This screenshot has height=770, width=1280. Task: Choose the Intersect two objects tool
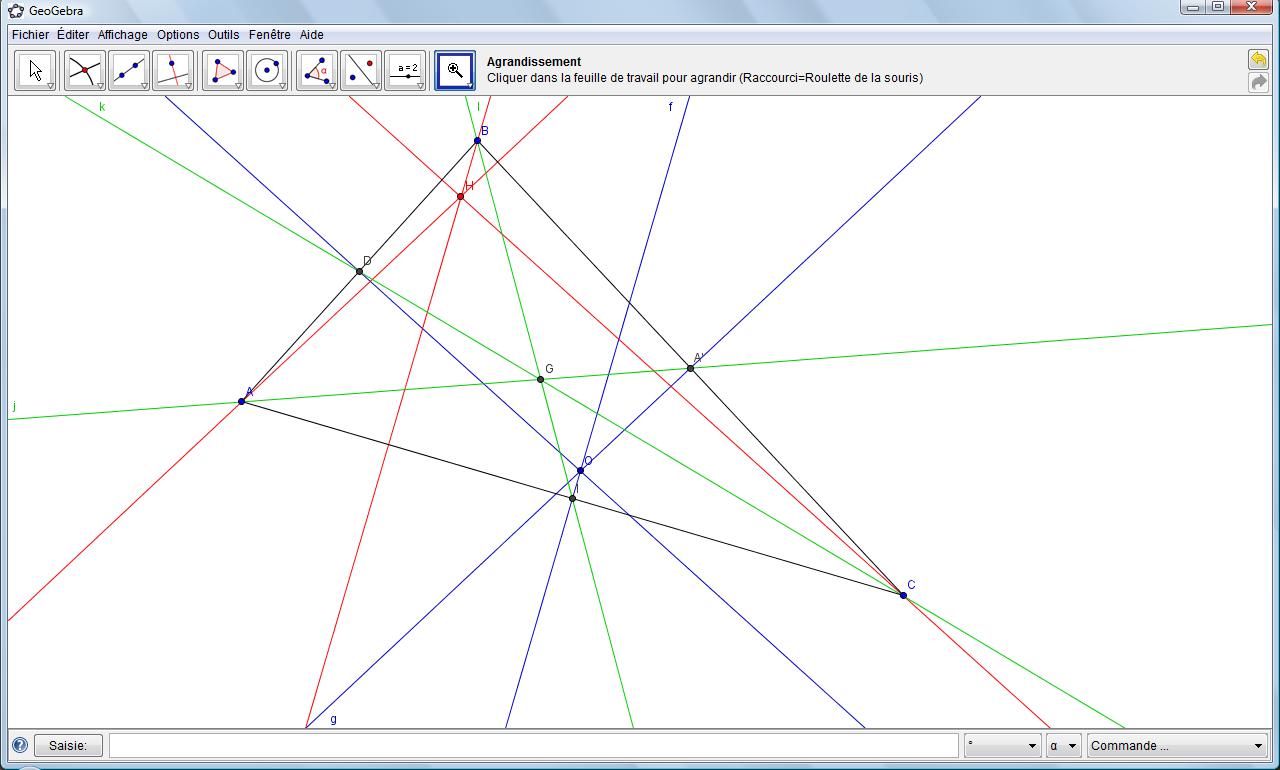[x=86, y=71]
